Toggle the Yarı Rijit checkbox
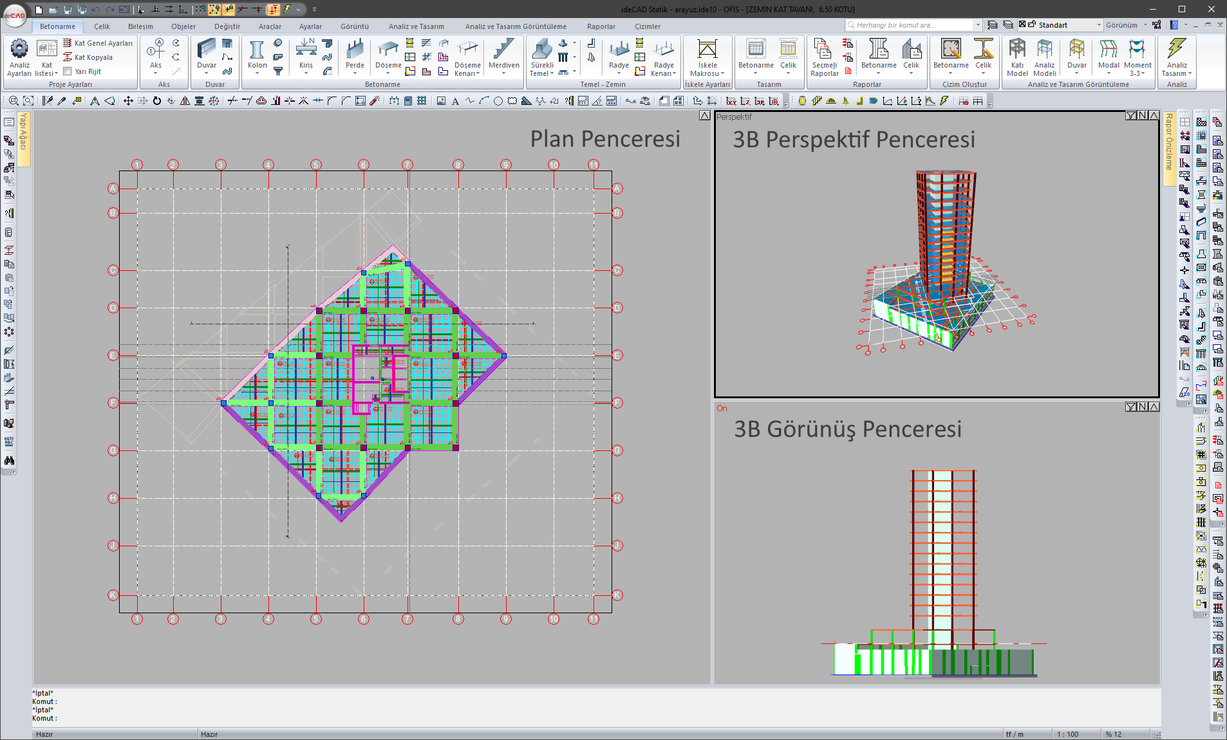 (x=67, y=71)
